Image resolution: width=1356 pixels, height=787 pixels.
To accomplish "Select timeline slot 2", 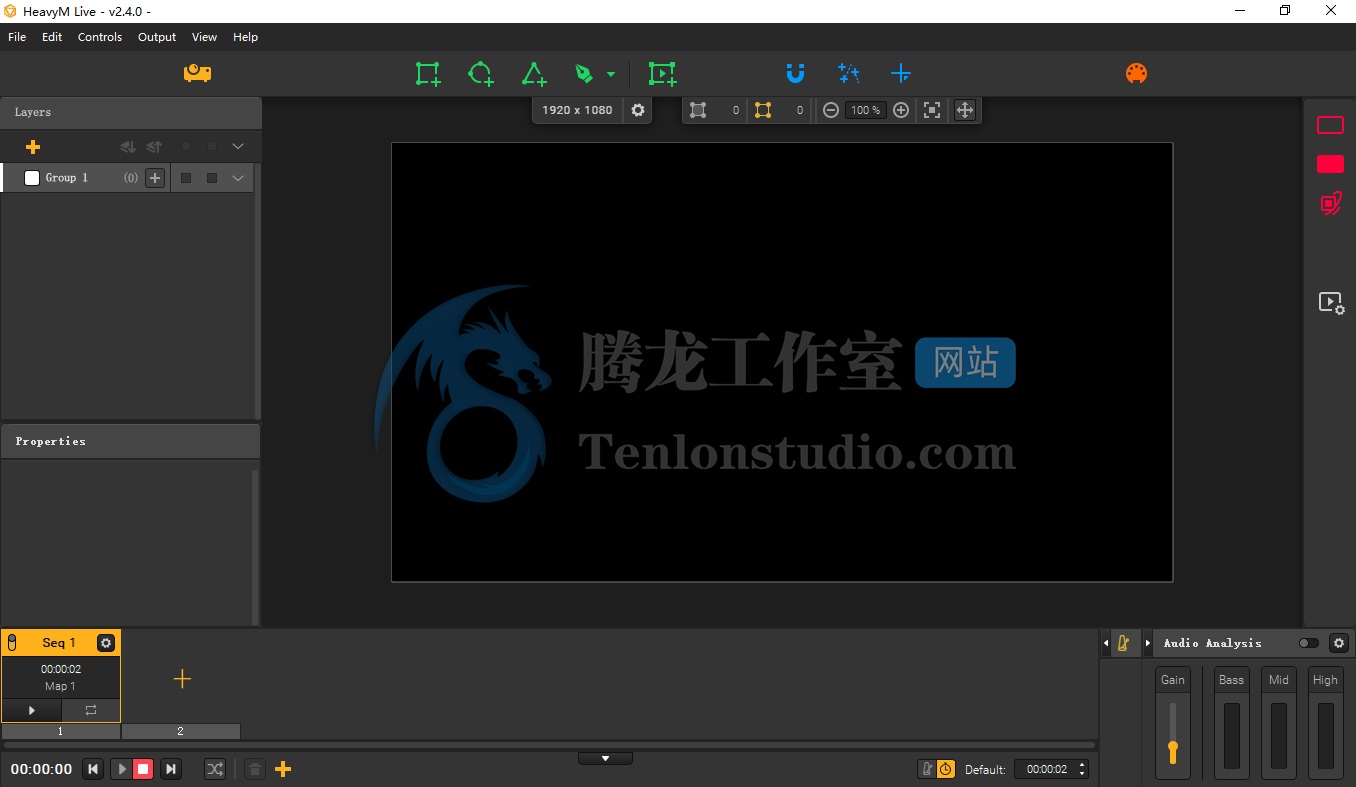I will coord(180,731).
